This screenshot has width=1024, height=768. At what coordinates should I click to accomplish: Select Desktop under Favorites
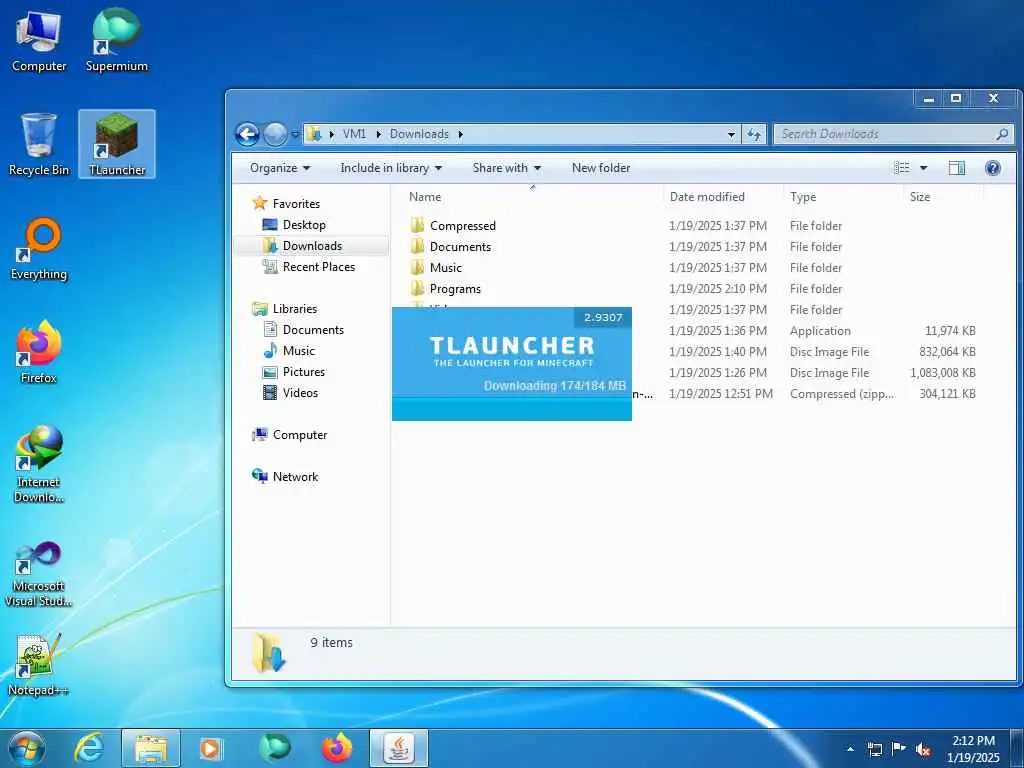click(x=294, y=225)
